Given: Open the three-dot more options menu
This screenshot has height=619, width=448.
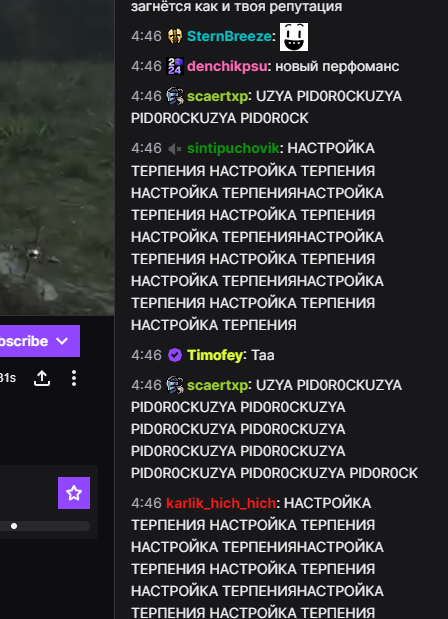Looking at the screenshot, I should coord(74,378).
